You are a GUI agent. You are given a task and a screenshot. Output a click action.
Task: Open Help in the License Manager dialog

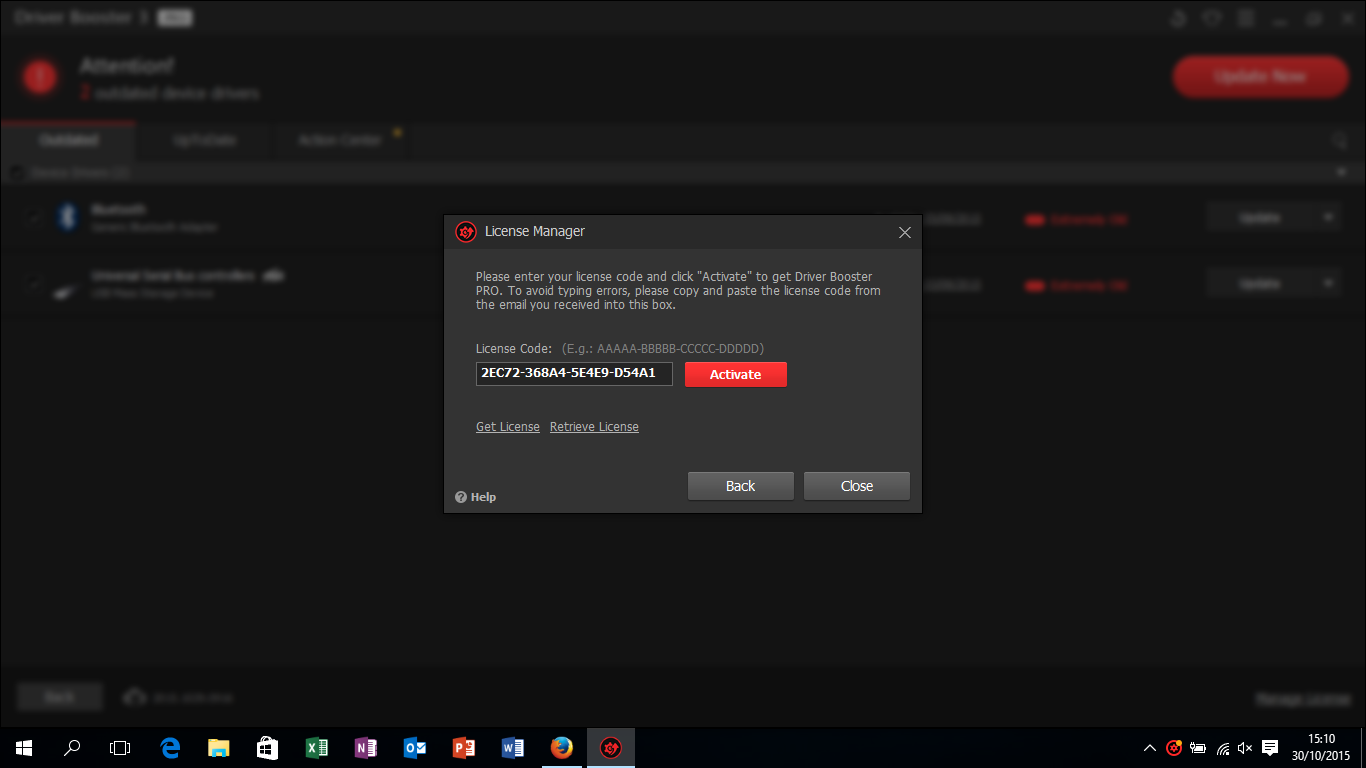[476, 497]
